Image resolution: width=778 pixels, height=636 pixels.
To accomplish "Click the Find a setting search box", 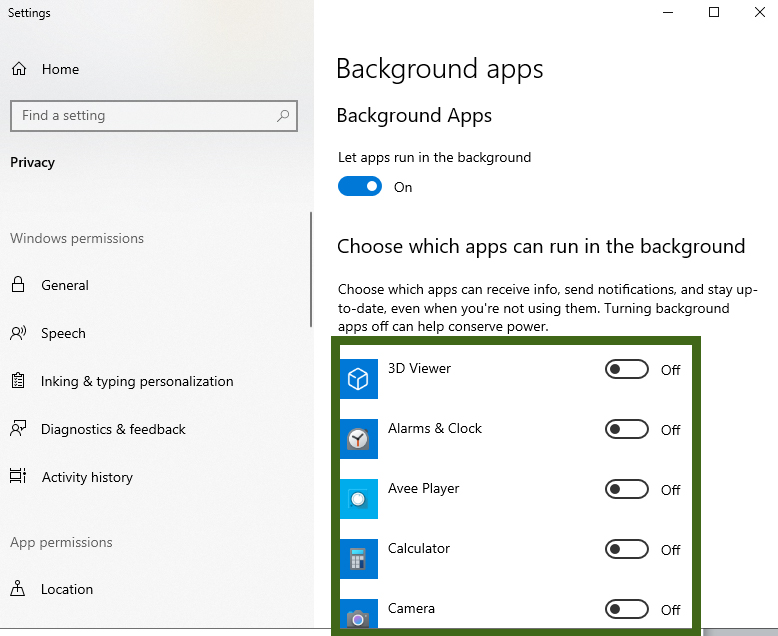I will pos(154,116).
